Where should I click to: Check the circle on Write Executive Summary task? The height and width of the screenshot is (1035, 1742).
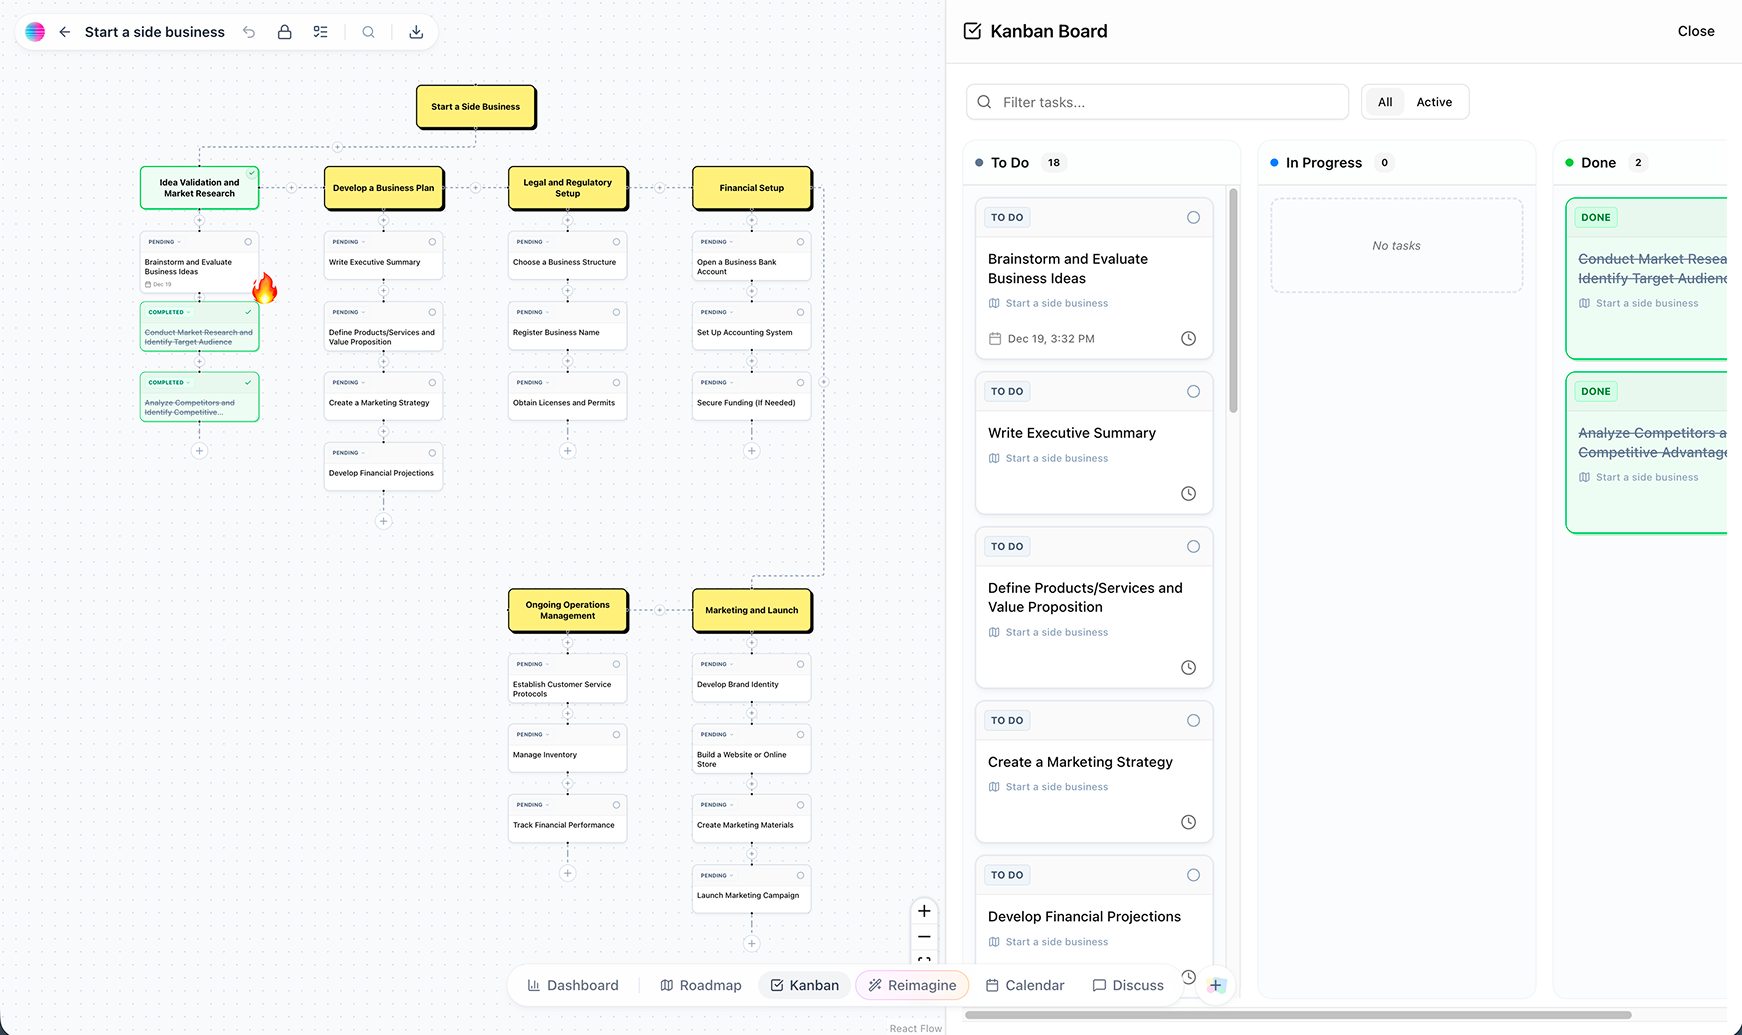pyautogui.click(x=1192, y=391)
